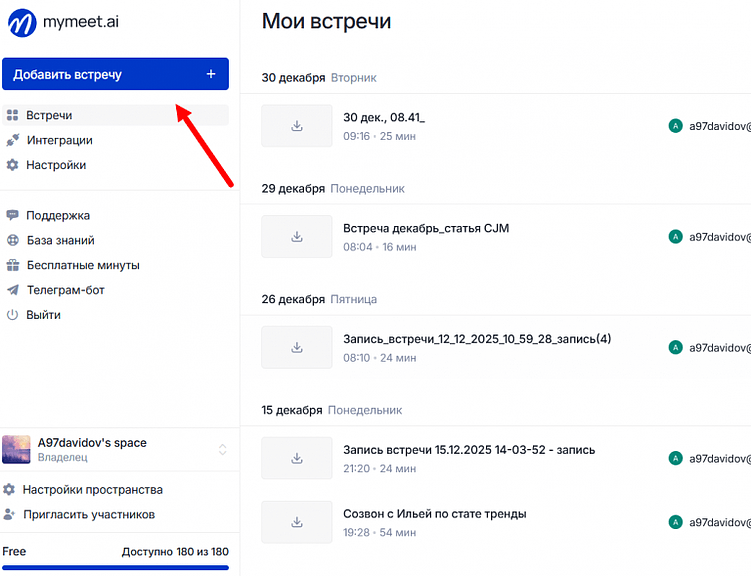
Task: Click the 08:04 • 16 мин duration text
Action: click(x=380, y=247)
